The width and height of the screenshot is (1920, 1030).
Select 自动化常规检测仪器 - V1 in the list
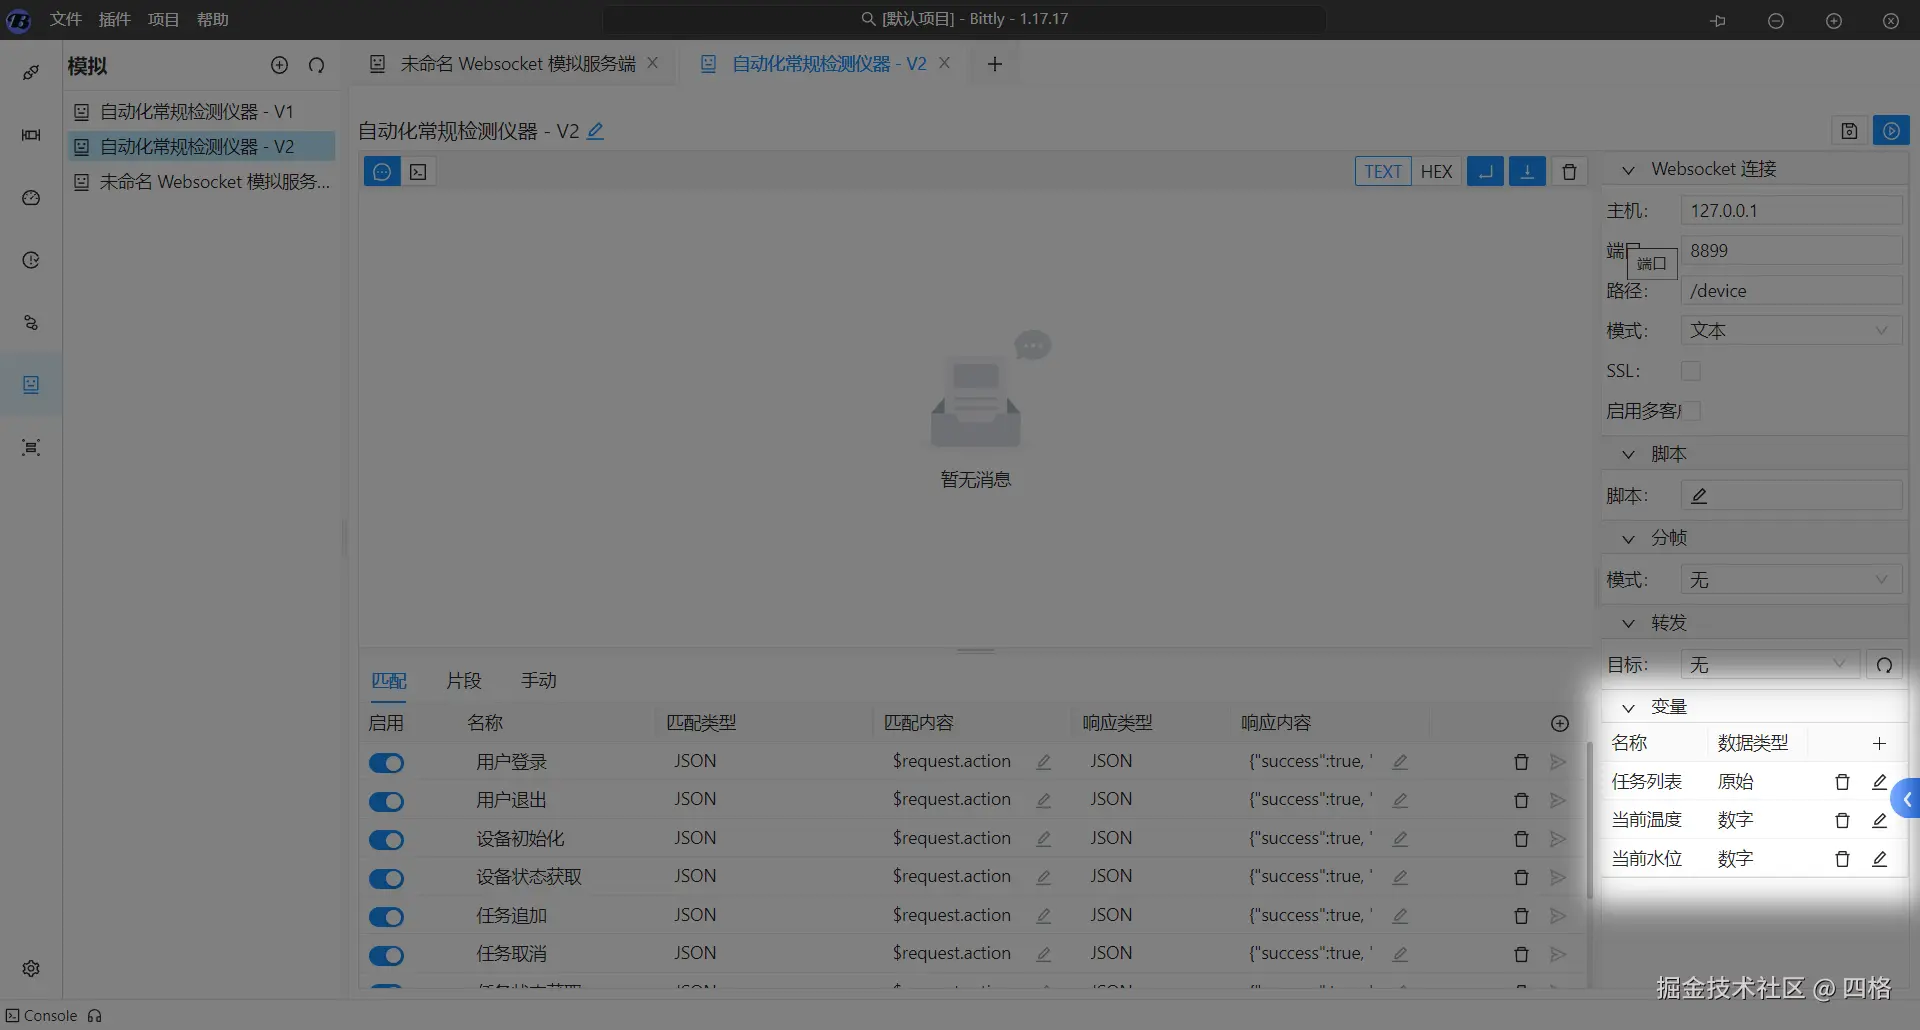coord(200,112)
